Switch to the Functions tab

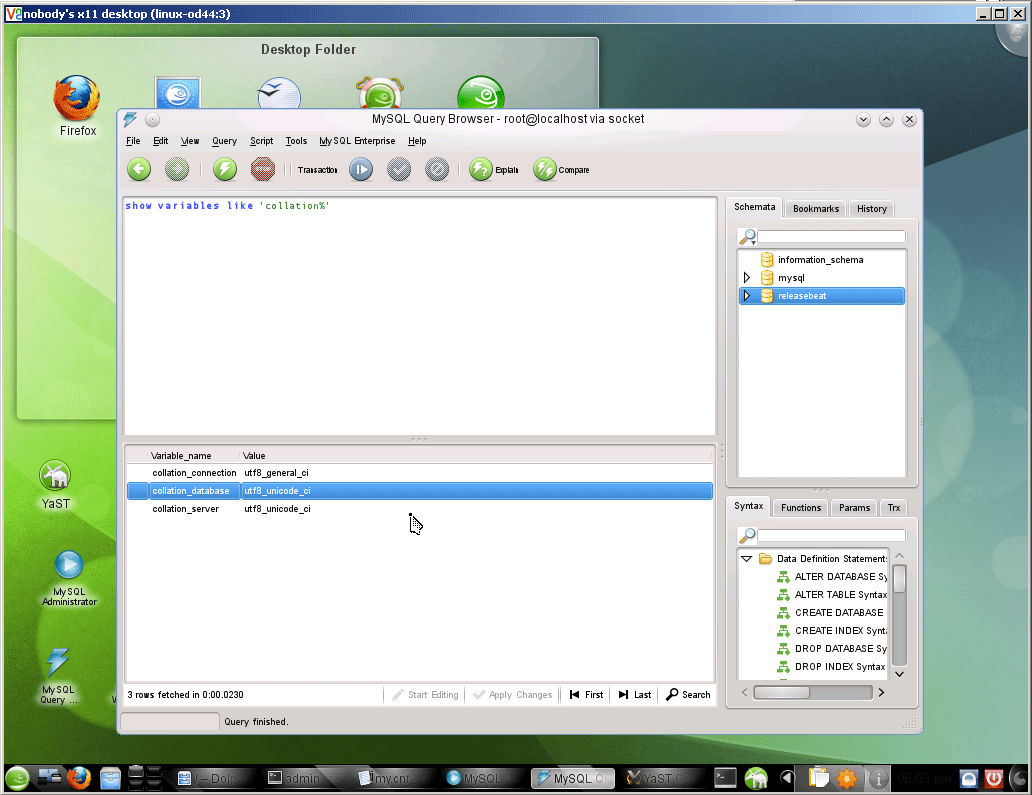pos(801,507)
